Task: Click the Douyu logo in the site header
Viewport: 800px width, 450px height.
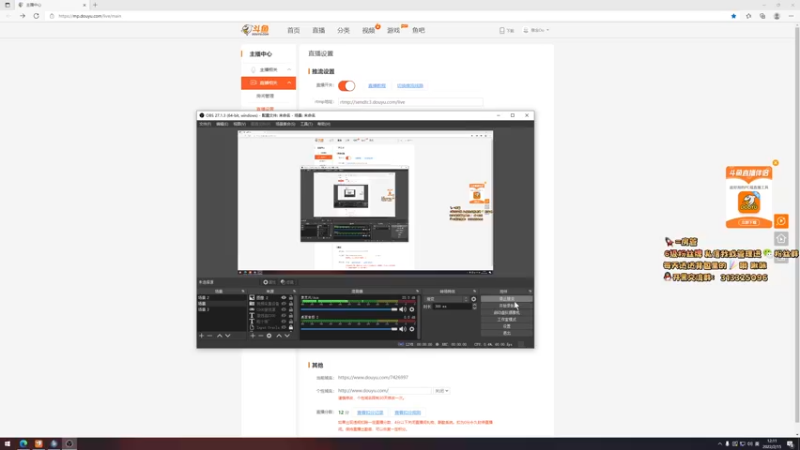Action: [255, 30]
